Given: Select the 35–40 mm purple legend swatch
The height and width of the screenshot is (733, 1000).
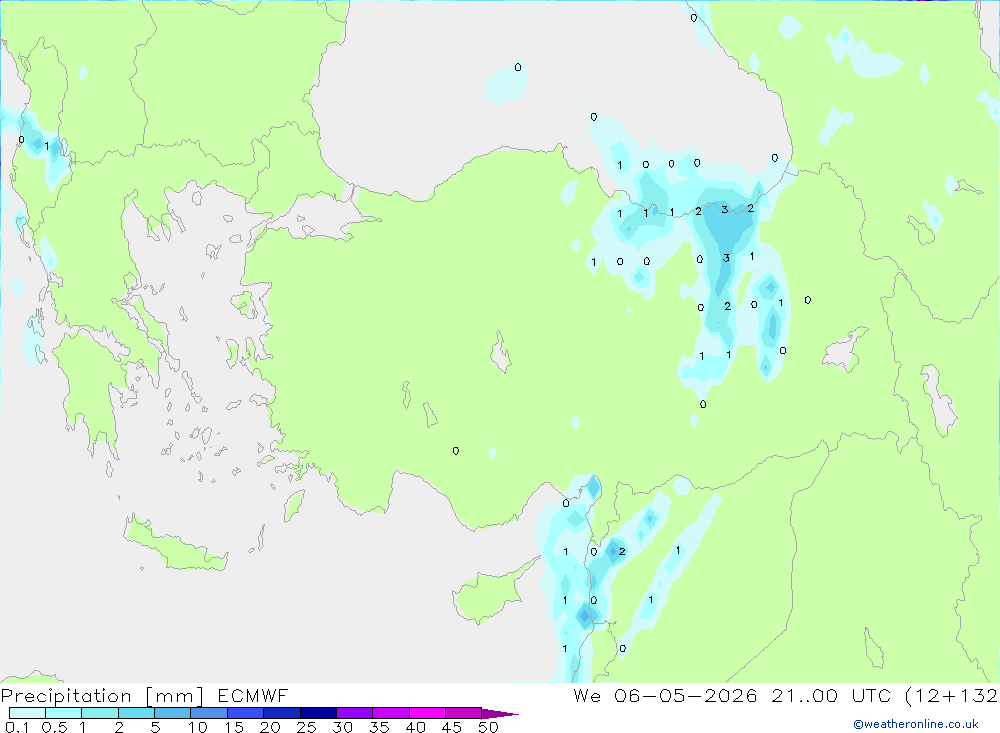Looking at the screenshot, I should 391,713.
